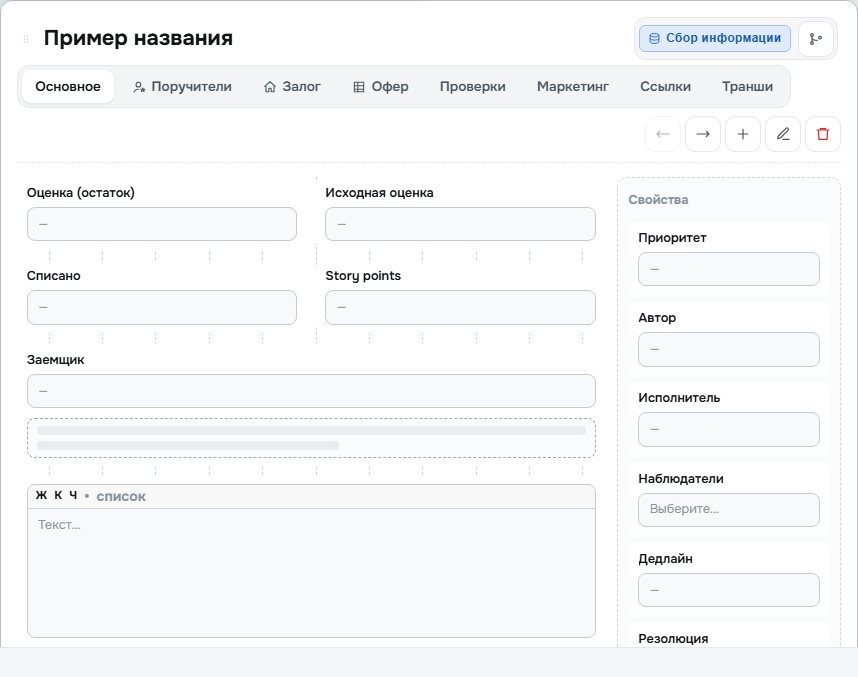Switch to the Основное tab
858x677 pixels.
coord(68,86)
